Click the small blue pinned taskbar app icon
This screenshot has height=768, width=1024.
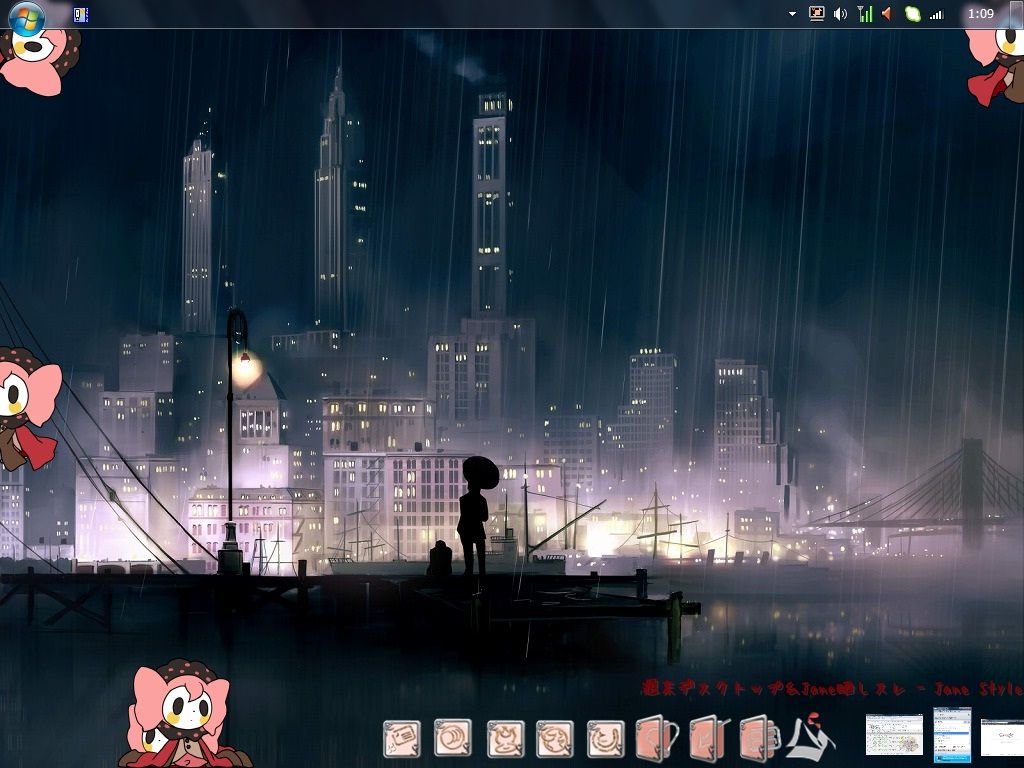tap(81, 14)
